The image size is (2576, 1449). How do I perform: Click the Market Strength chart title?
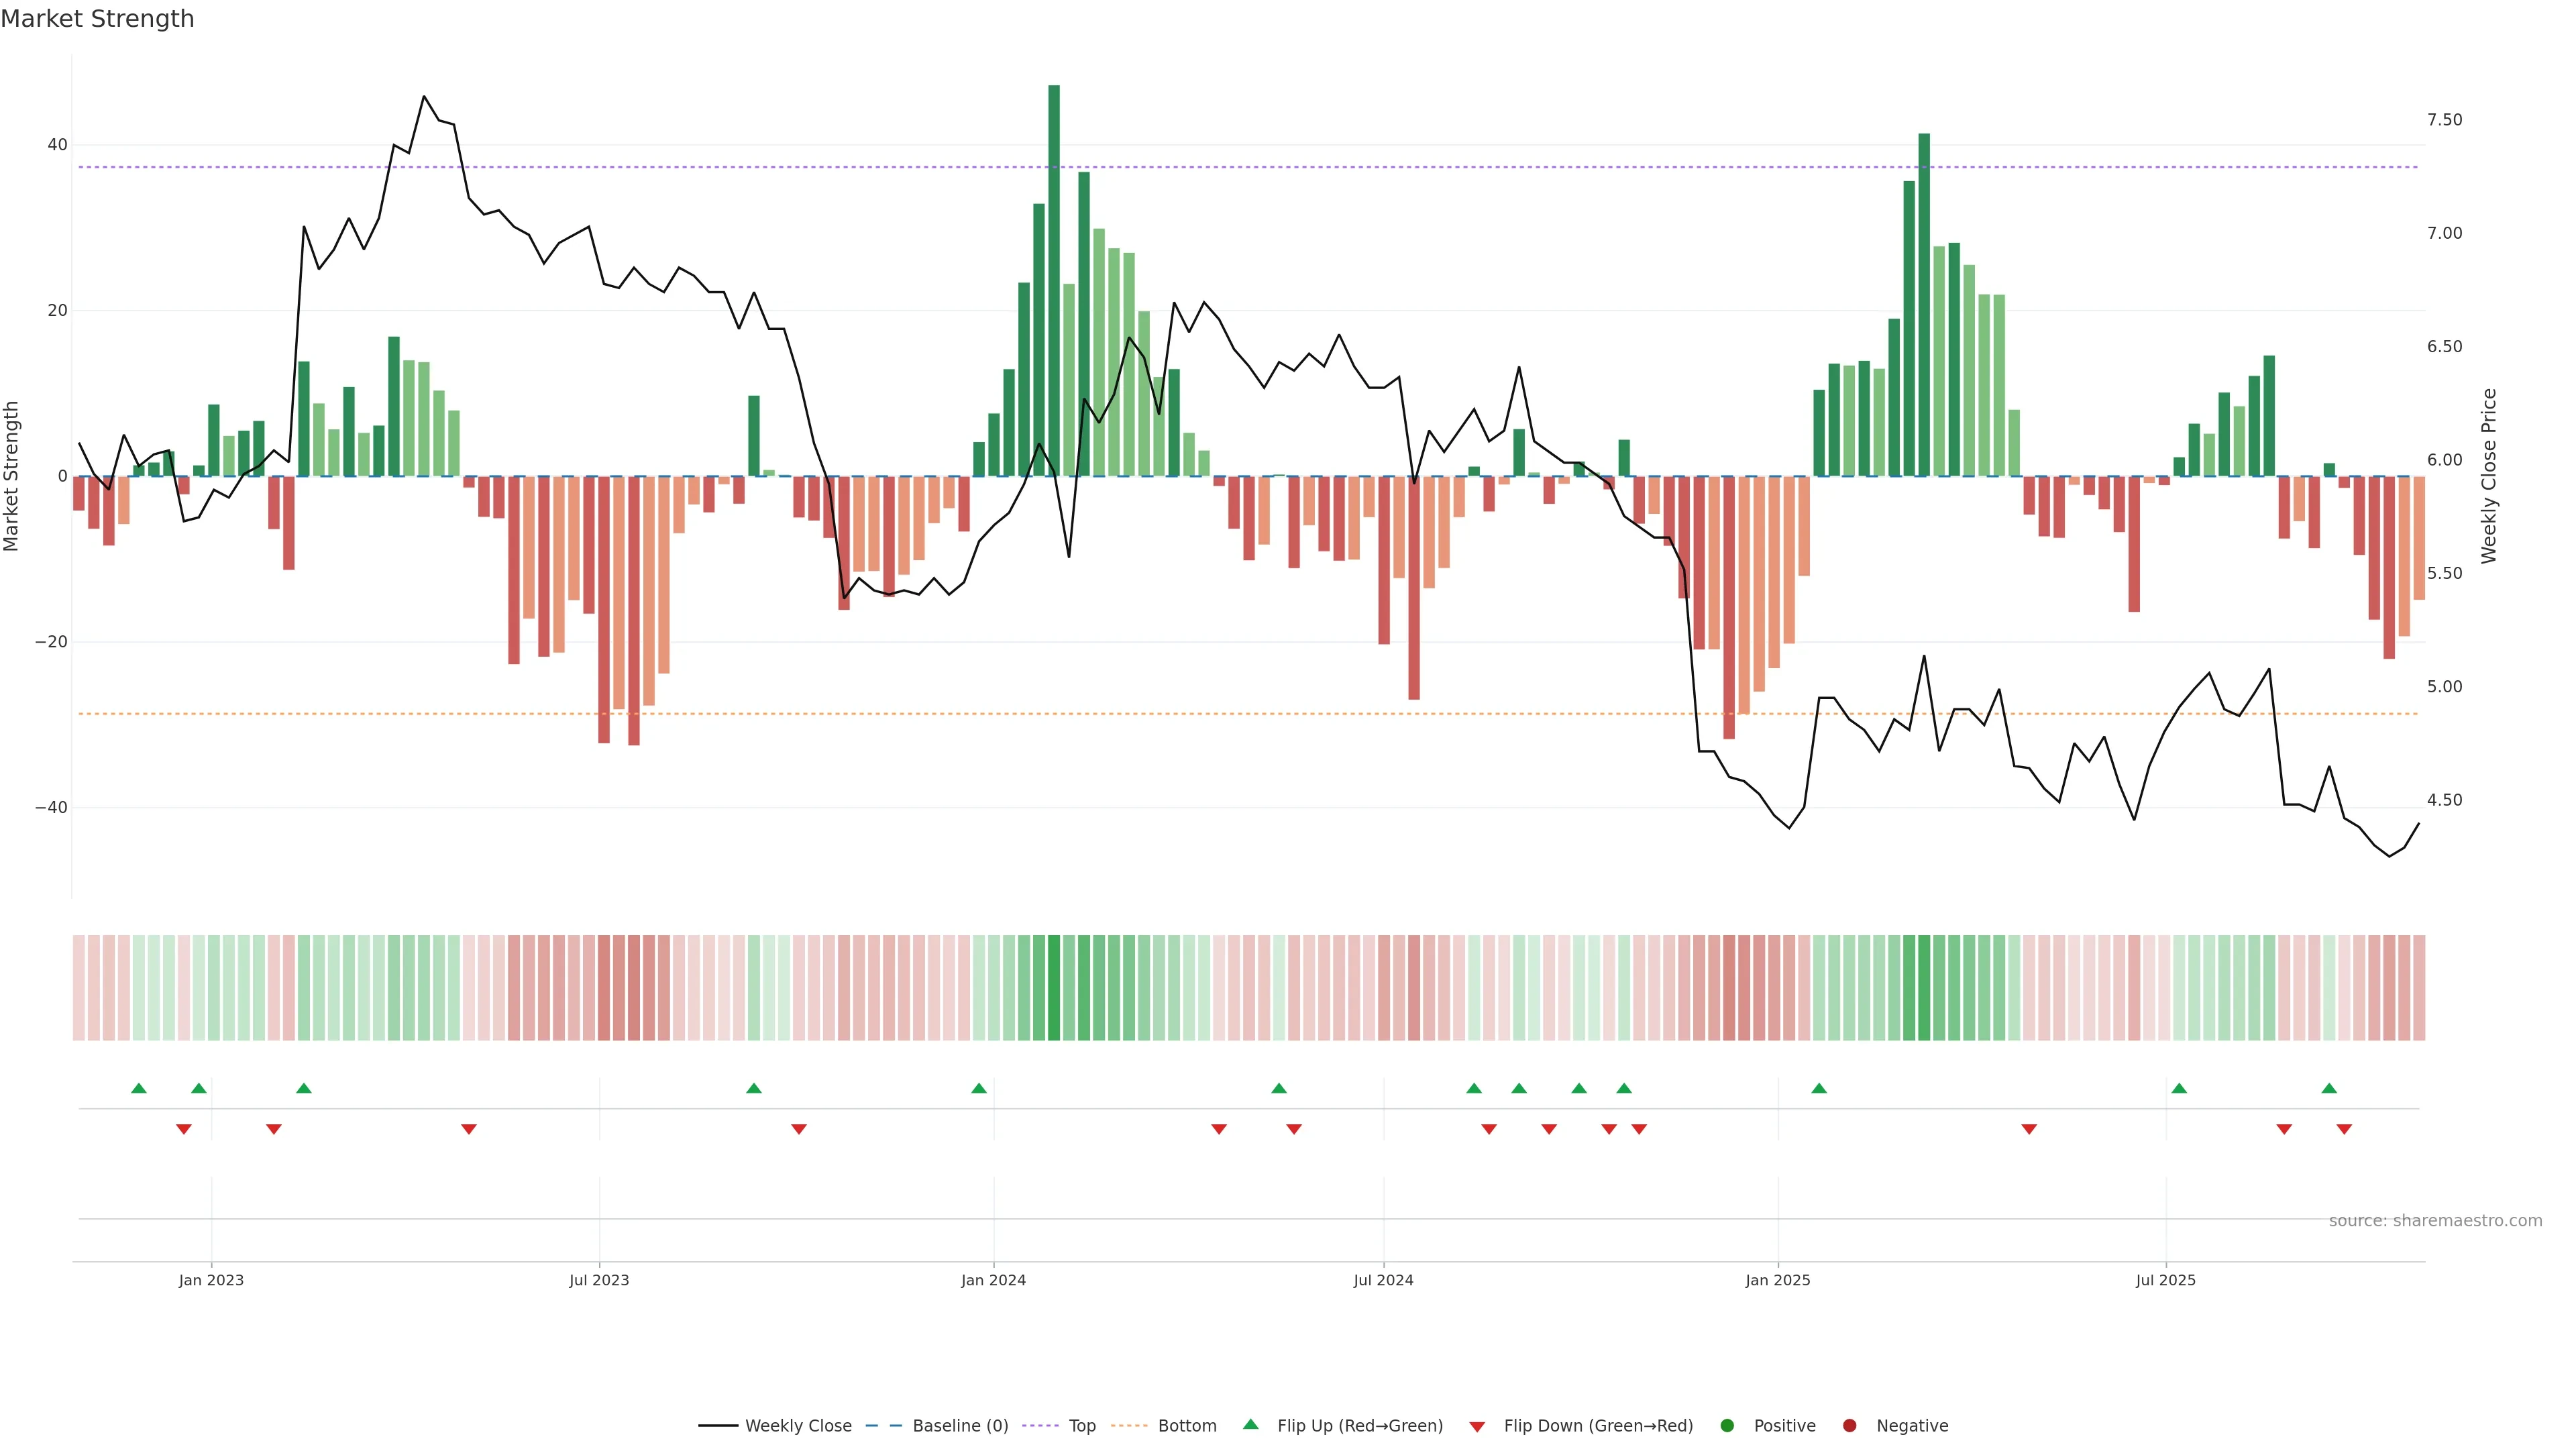(x=97, y=19)
